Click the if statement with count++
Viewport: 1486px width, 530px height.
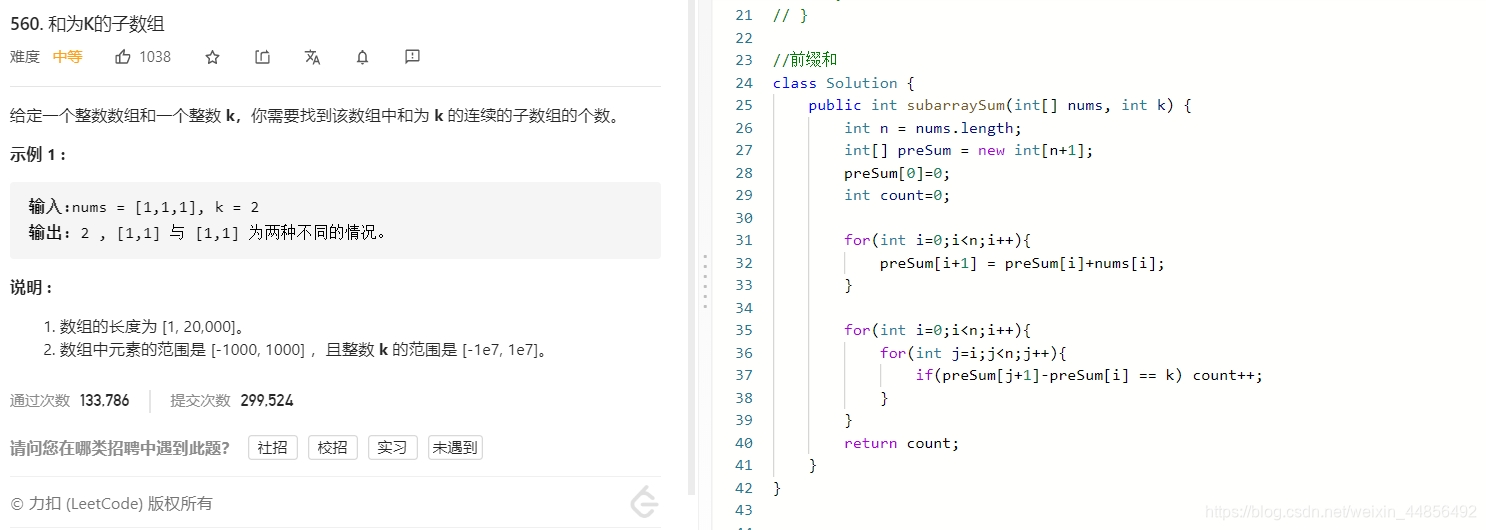click(1089, 375)
